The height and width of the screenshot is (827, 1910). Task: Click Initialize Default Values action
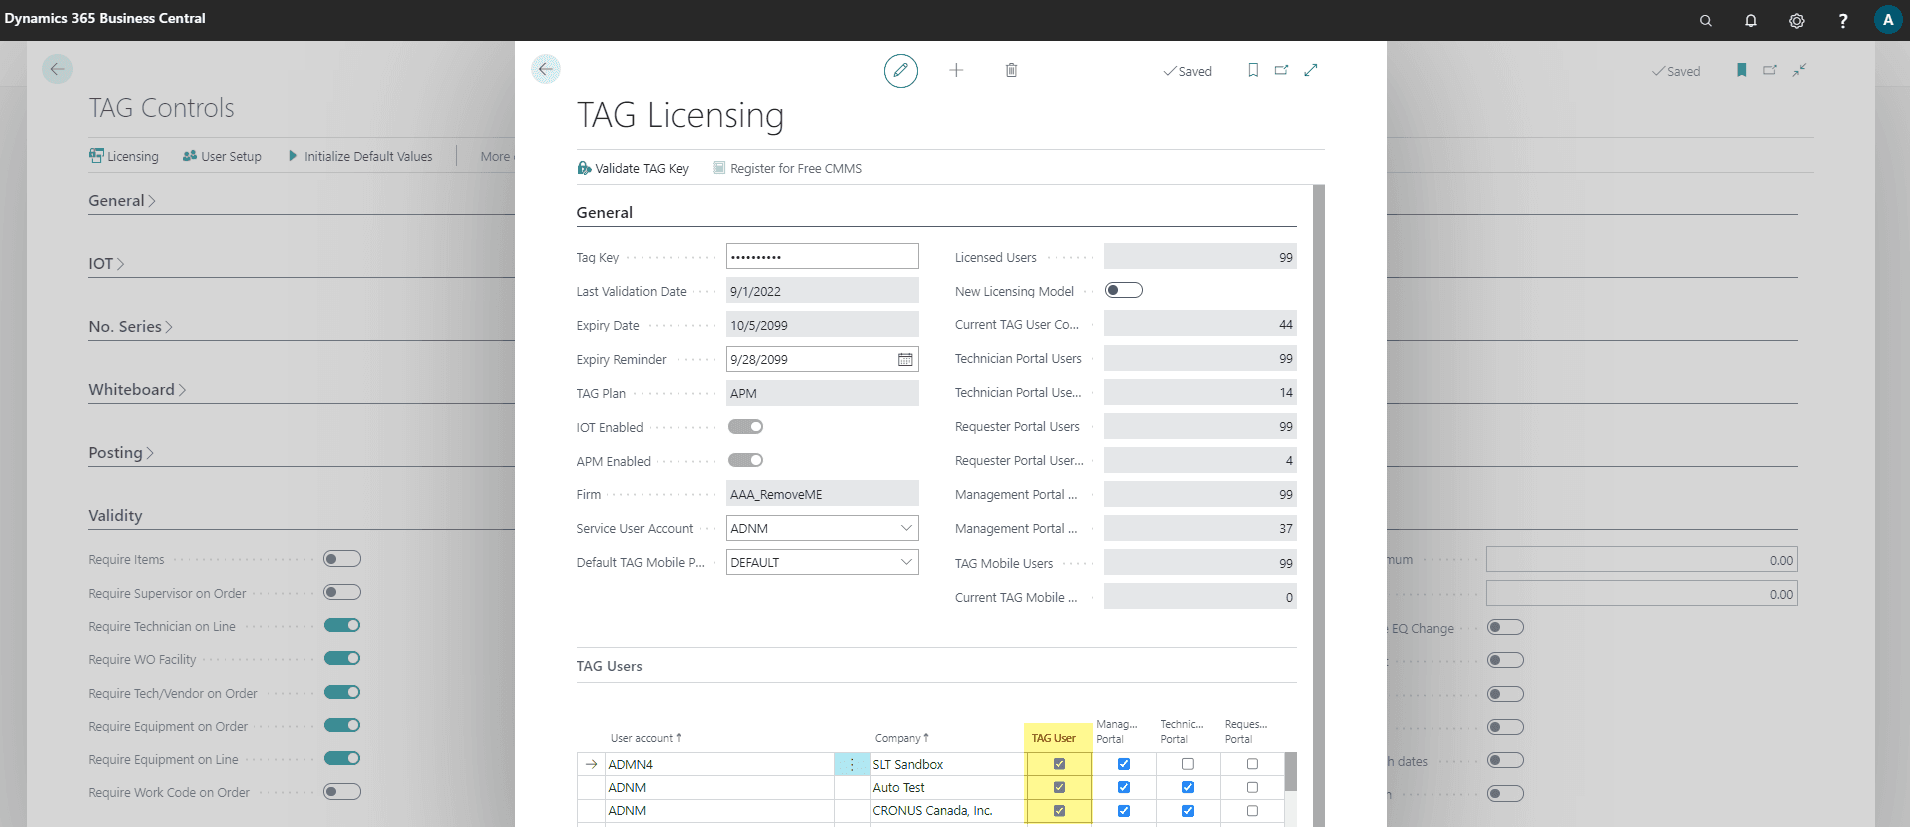click(x=360, y=156)
